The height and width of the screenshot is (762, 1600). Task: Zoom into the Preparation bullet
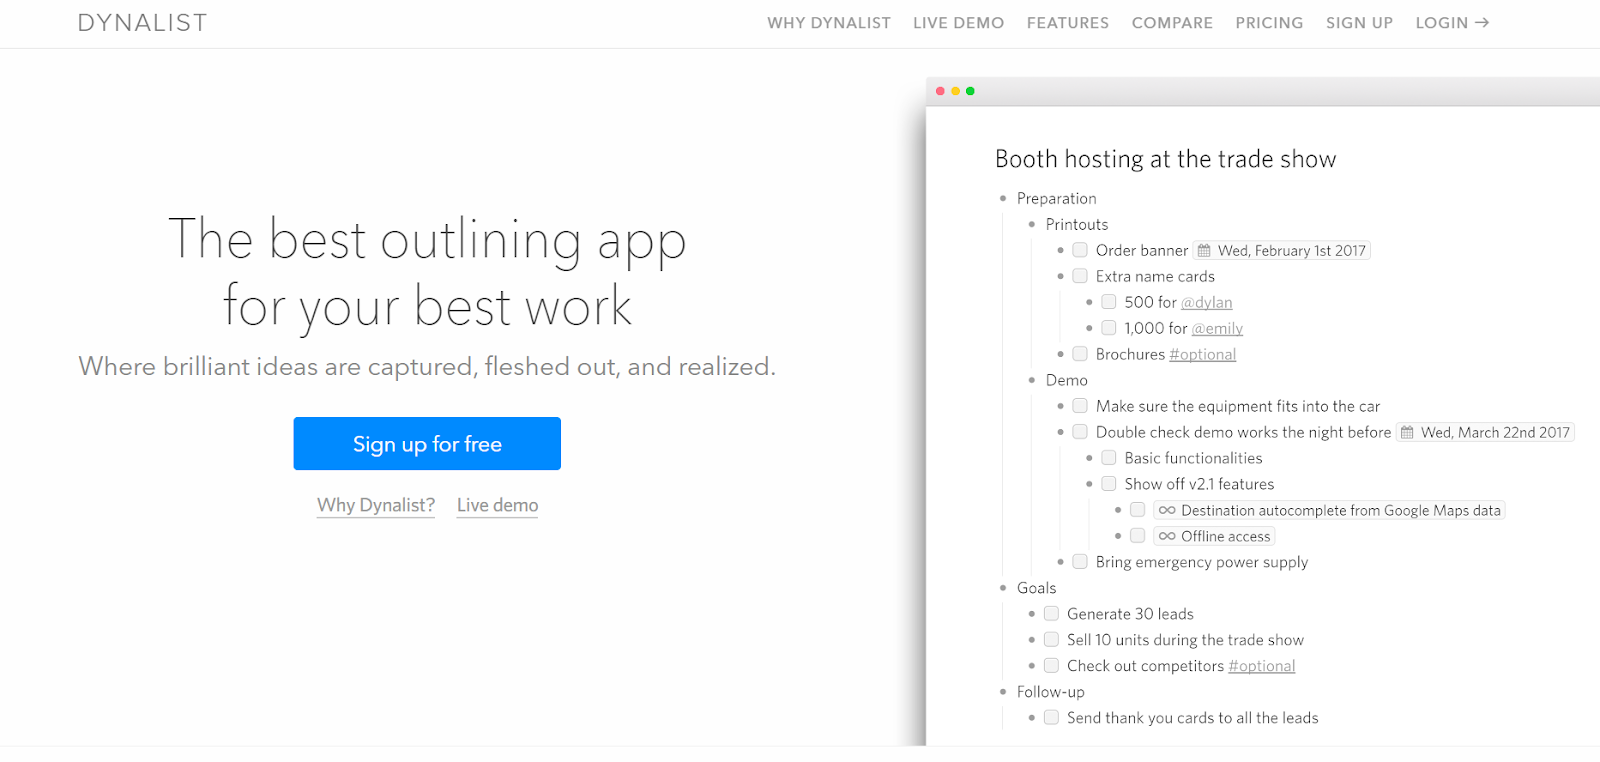point(1003,199)
